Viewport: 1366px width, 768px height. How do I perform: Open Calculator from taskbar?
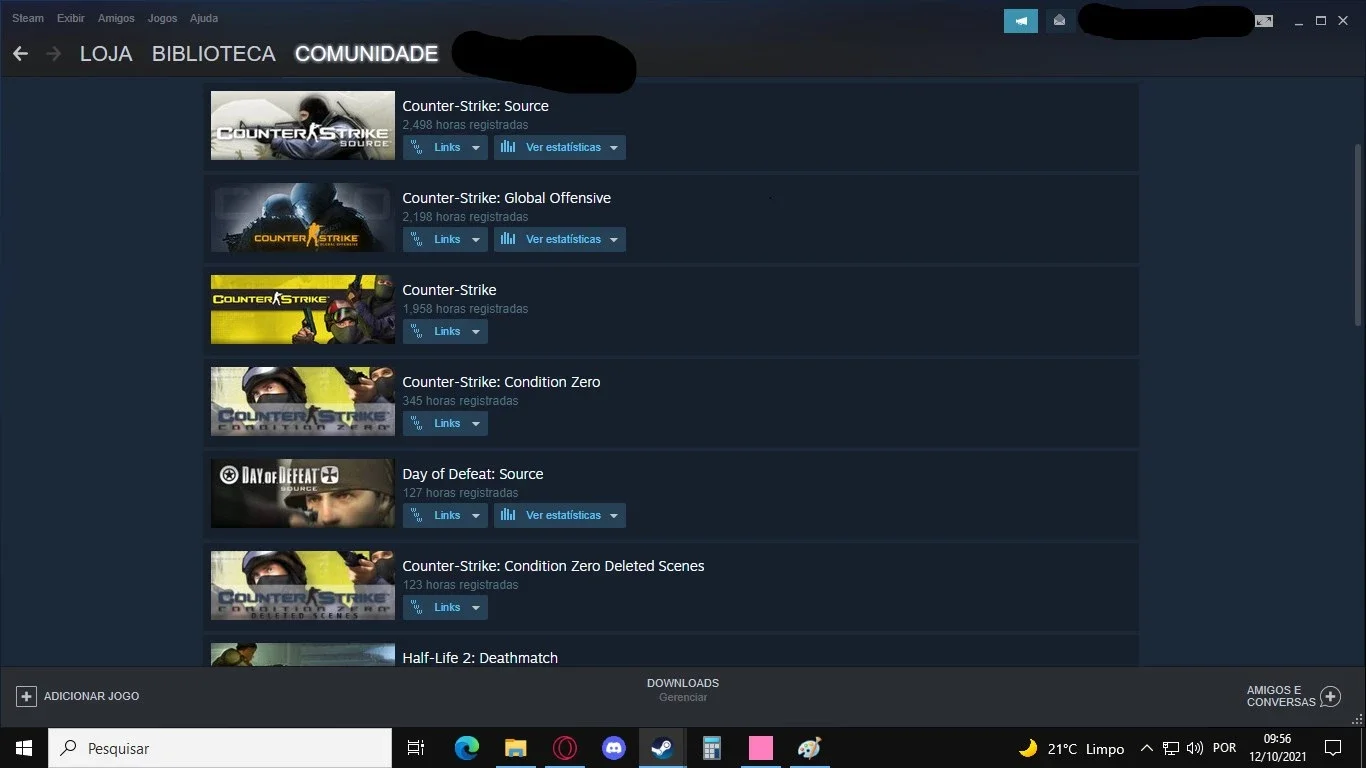711,748
